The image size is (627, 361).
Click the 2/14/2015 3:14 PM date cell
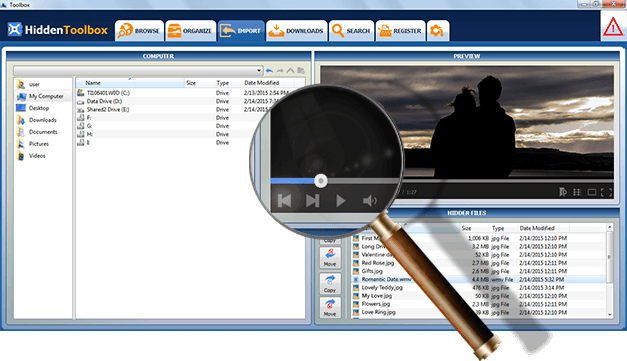point(541,287)
